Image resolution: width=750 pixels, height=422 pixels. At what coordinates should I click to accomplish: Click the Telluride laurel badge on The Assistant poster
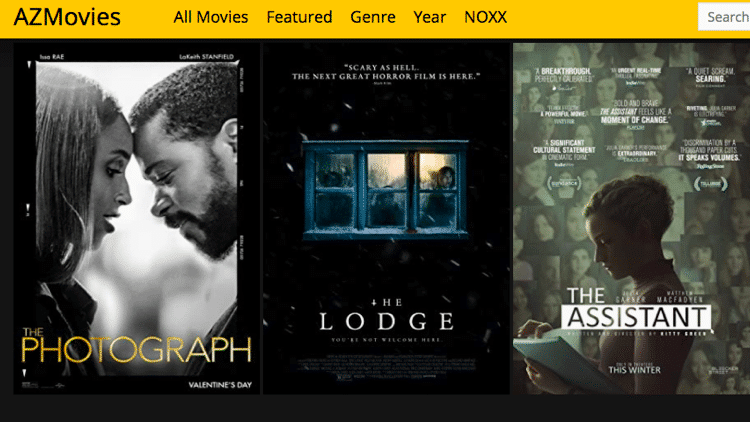pos(711,184)
